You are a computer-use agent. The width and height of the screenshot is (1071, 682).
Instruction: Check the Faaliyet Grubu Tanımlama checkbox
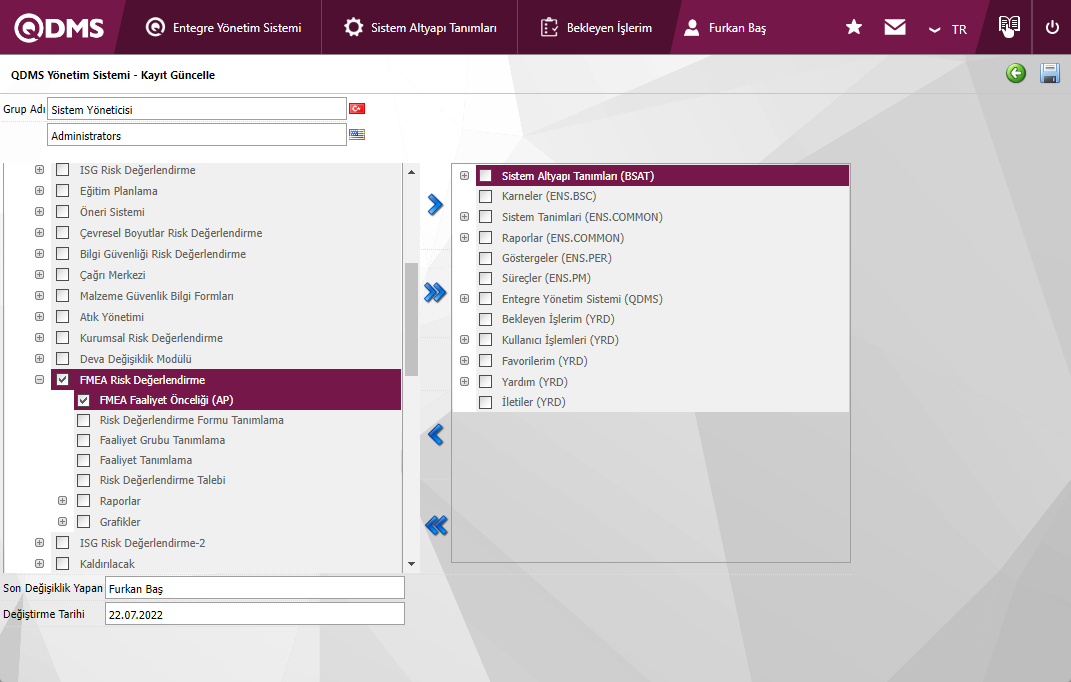84,440
